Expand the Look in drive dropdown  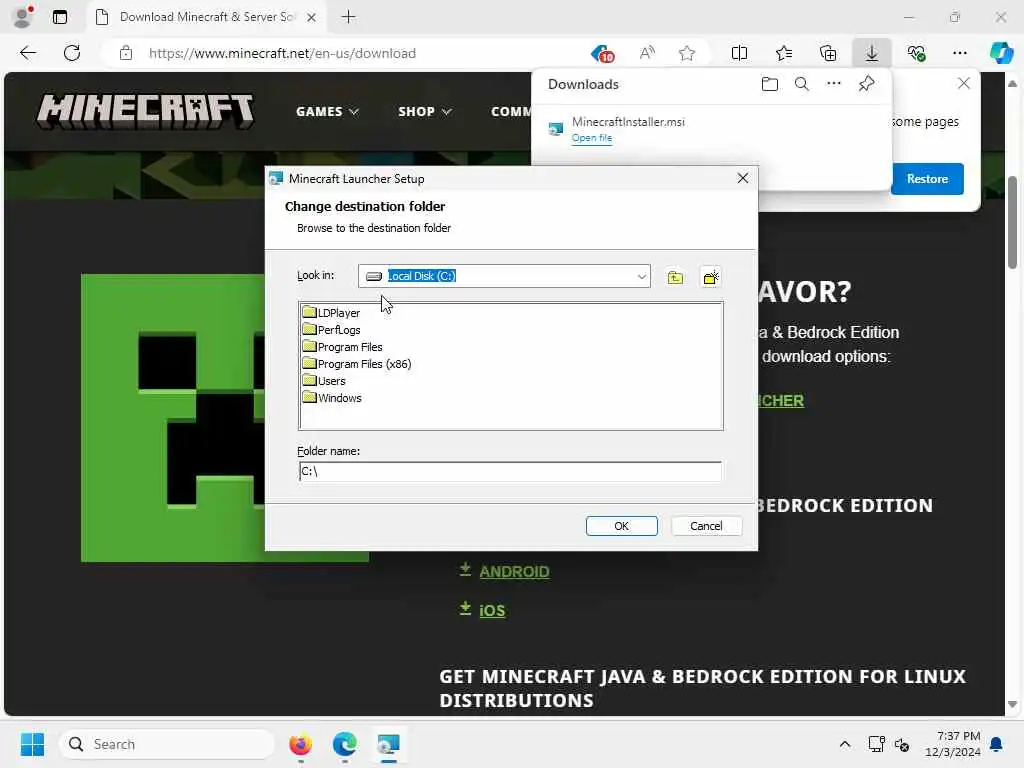pyautogui.click(x=641, y=276)
